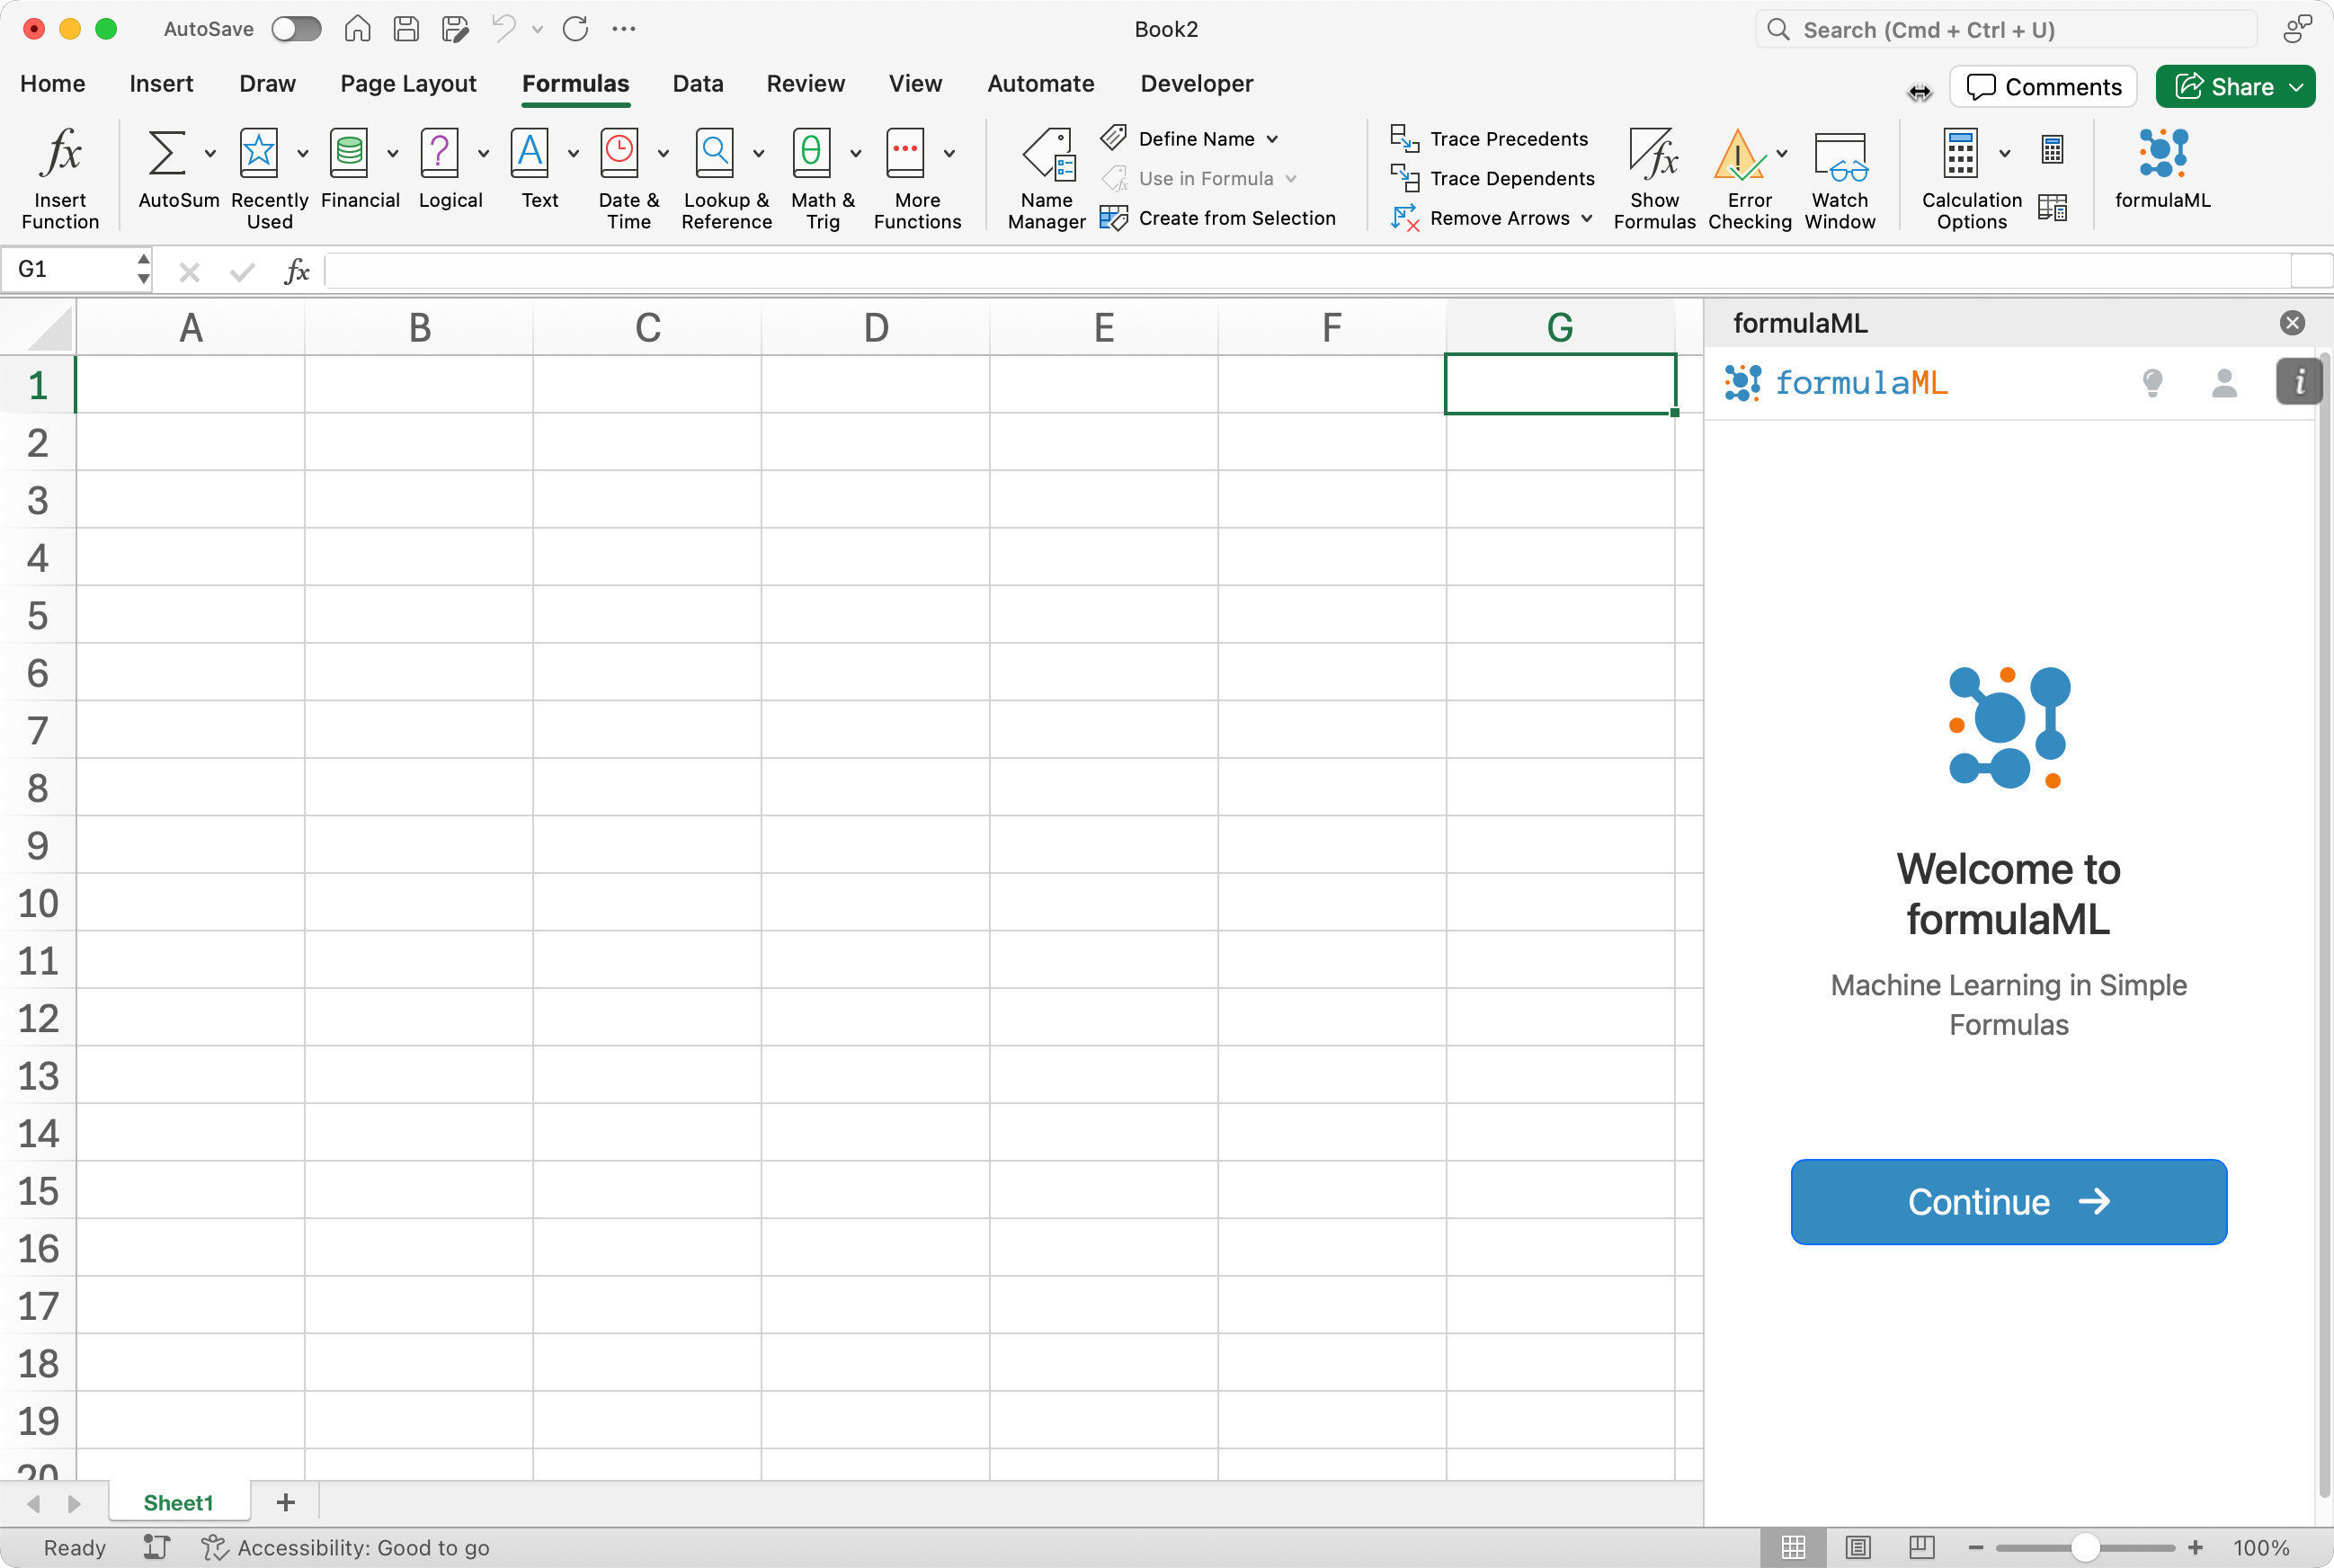
Task: Switch to Page Break Preview view
Action: (x=1921, y=1547)
